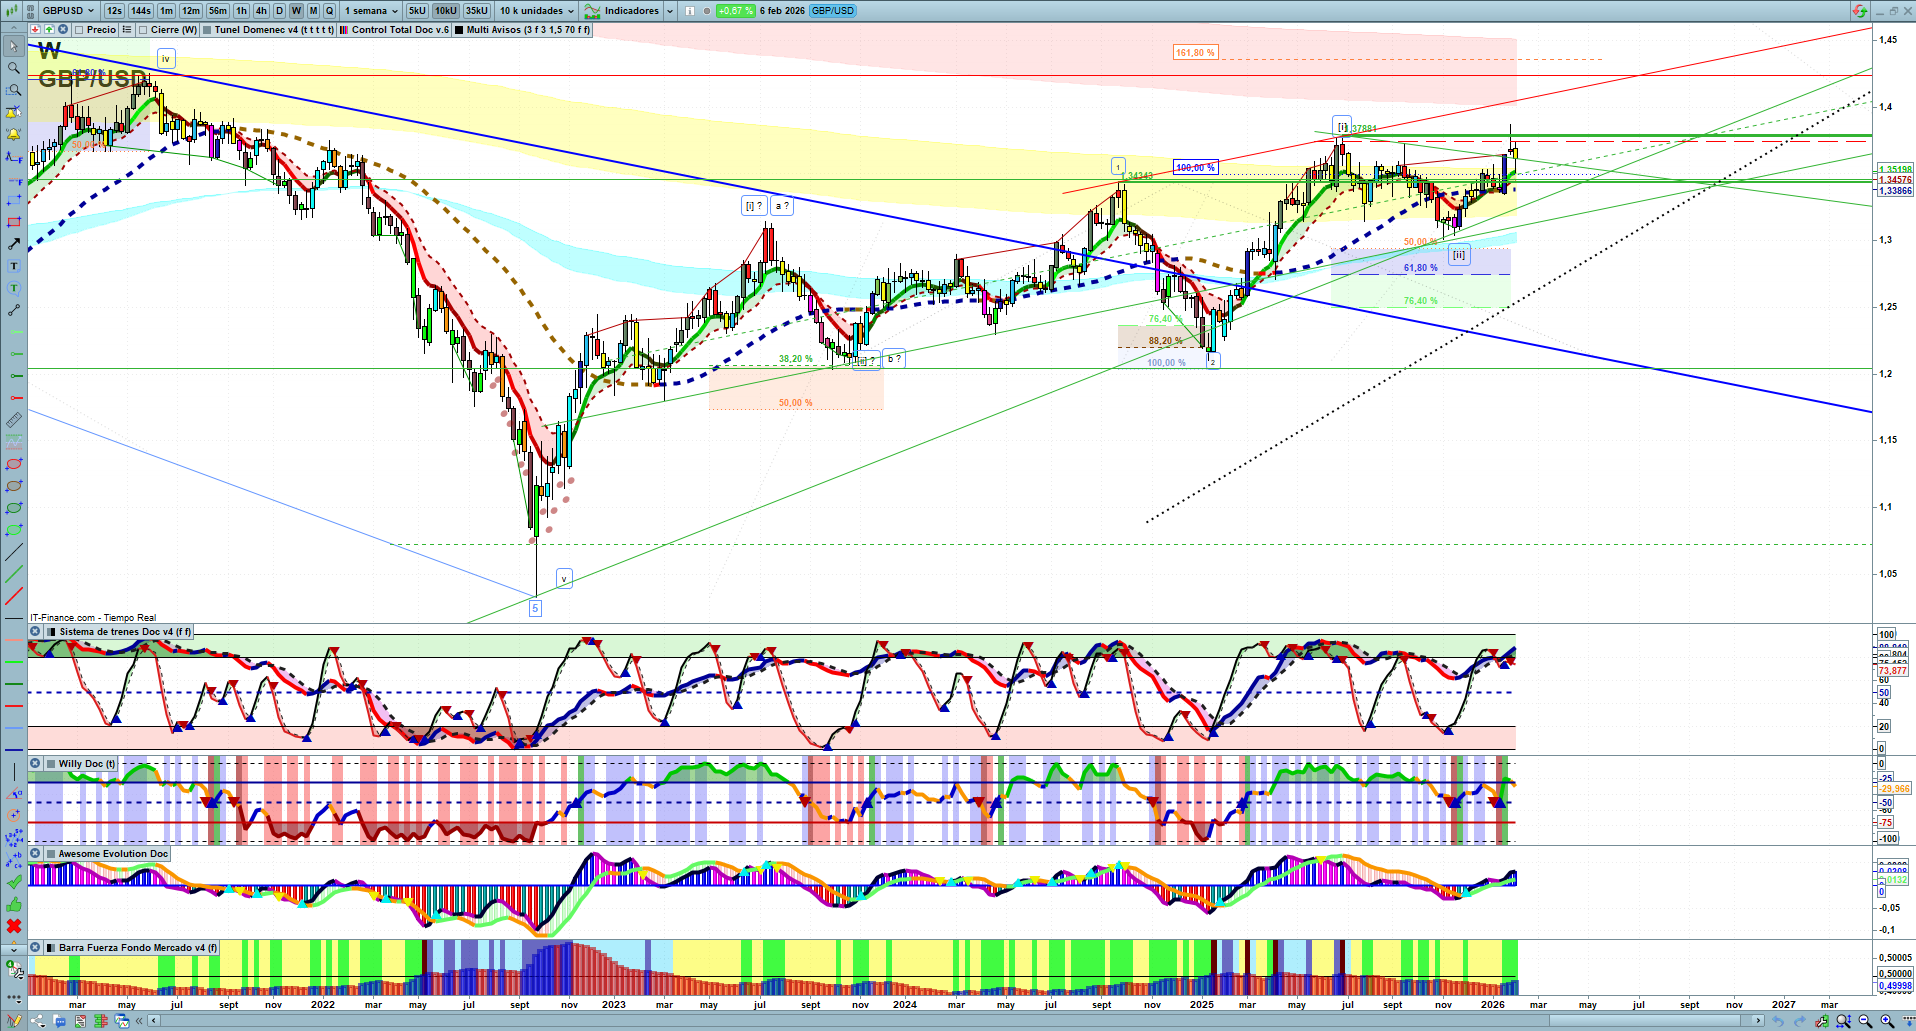The width and height of the screenshot is (1916, 1031).
Task: Select the segment line tool
Action: coord(14,310)
